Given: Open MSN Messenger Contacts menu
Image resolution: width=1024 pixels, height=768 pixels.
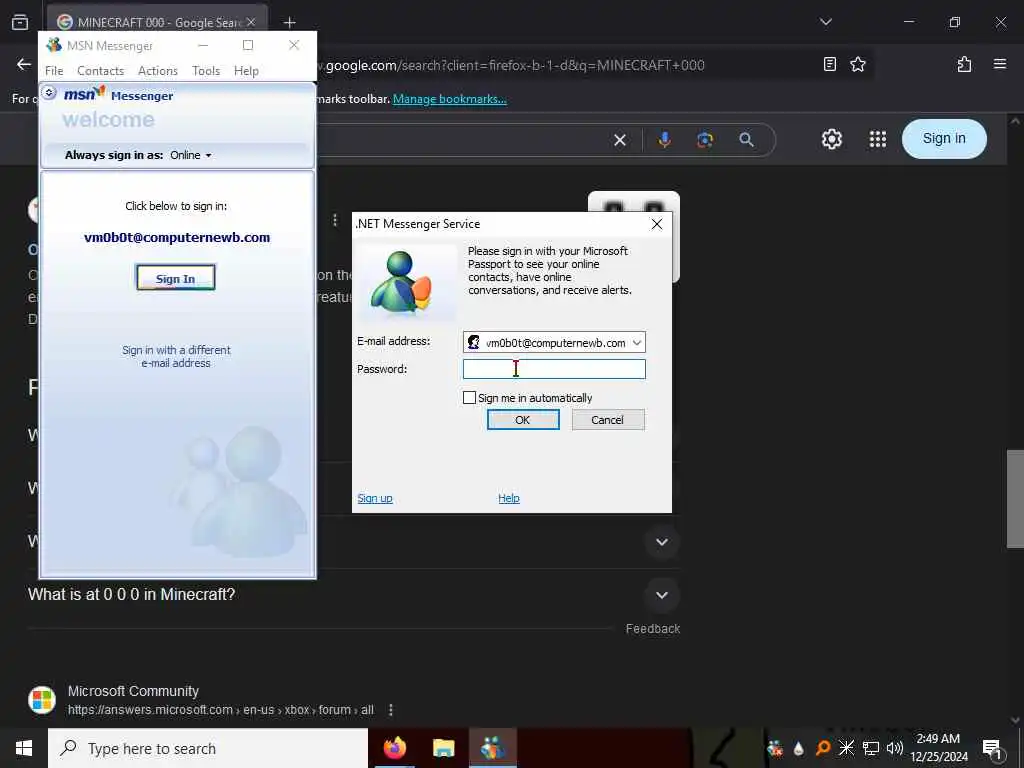Looking at the screenshot, I should pos(101,71).
